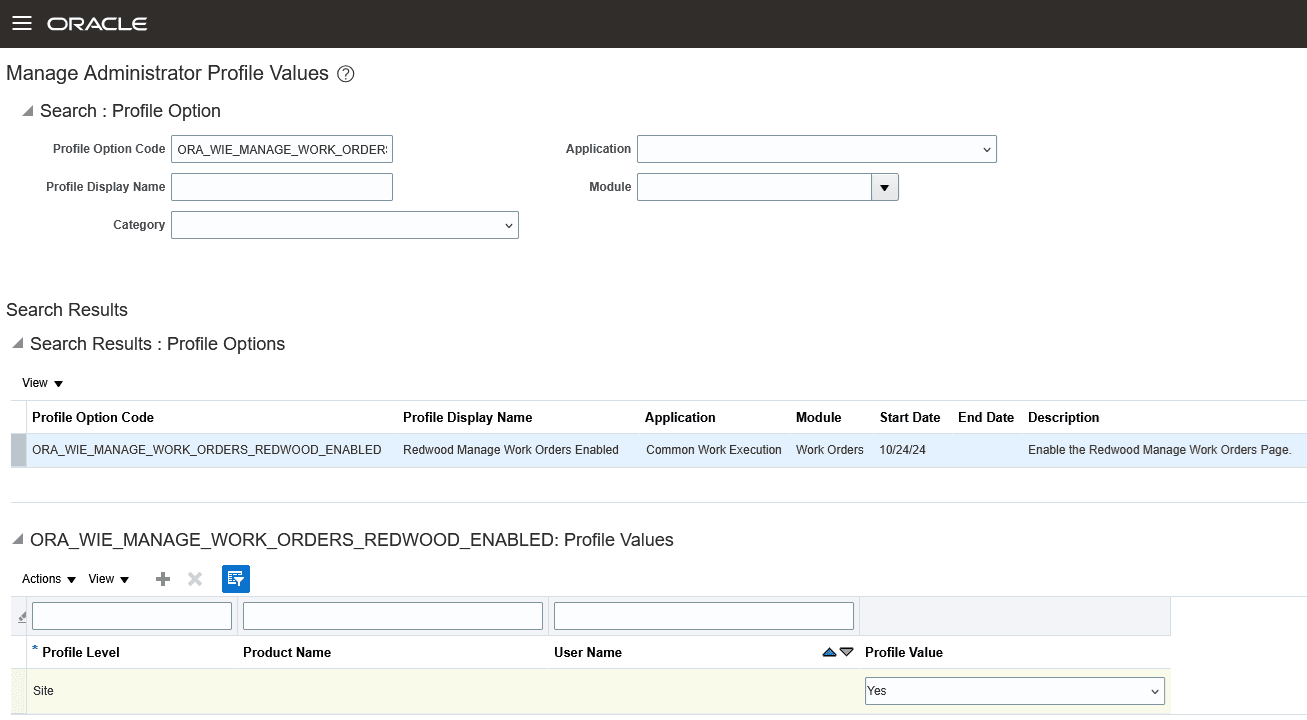Click the Product Name column header
The image size is (1307, 720).
[287, 652]
